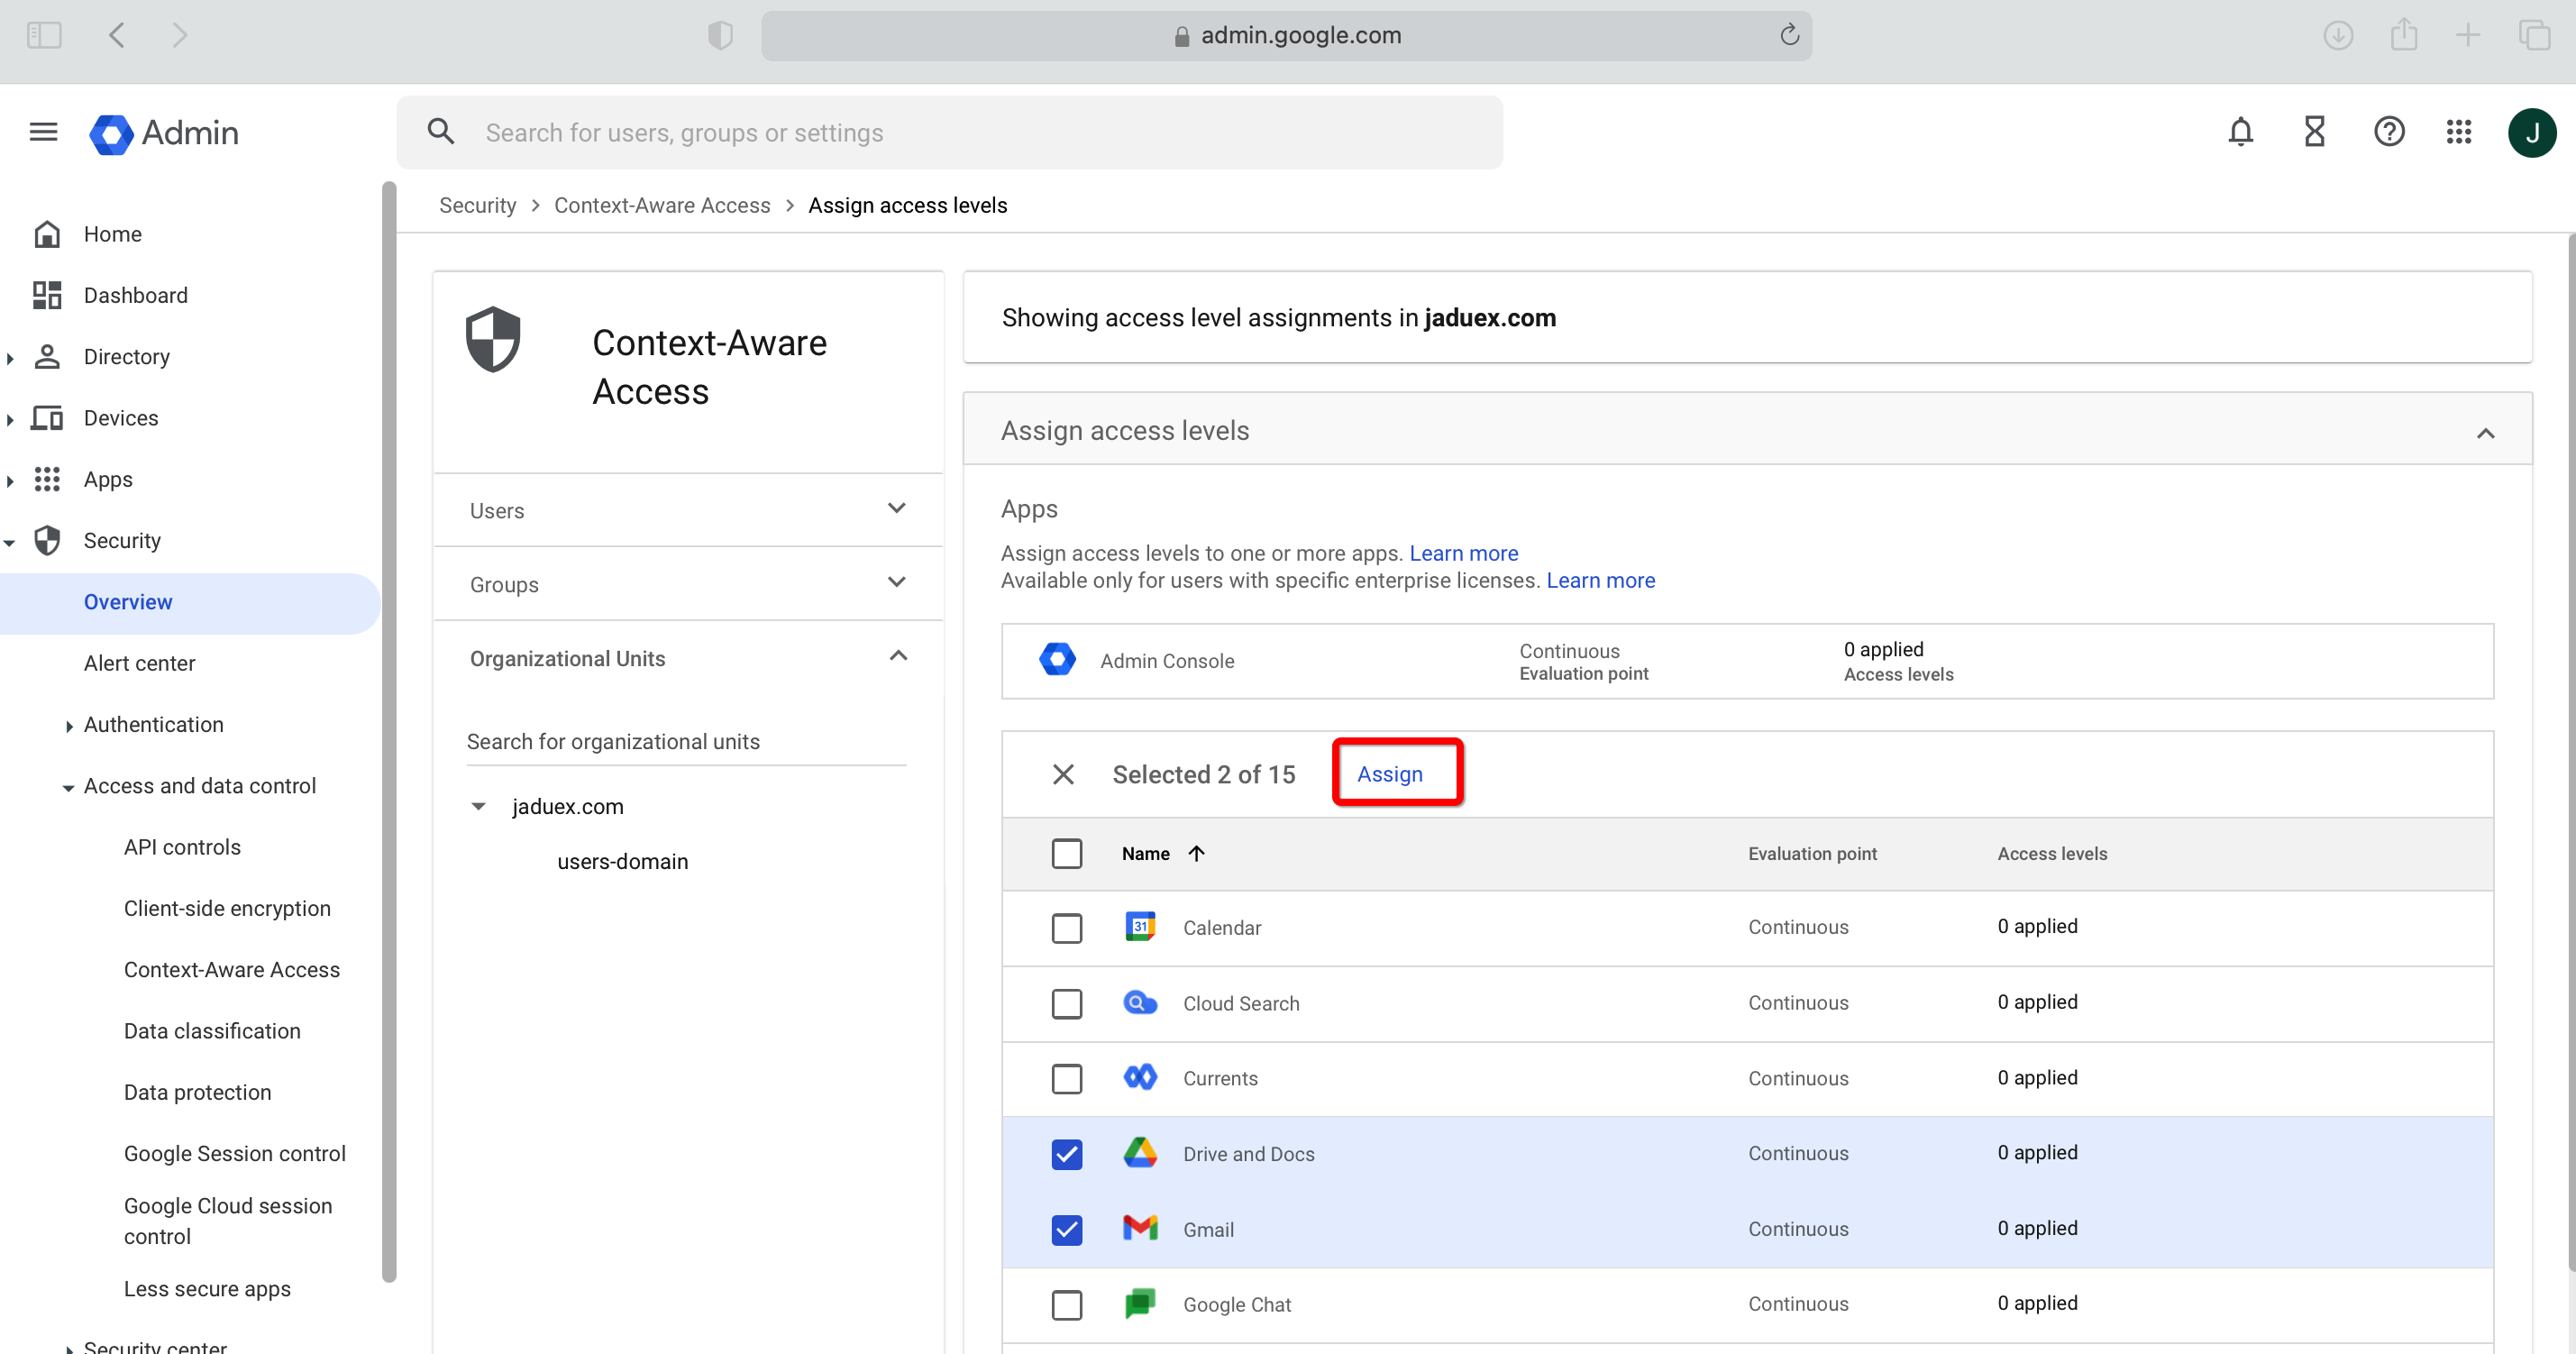Screen dimensions: 2576x1354
Task: Open Alert center
Action: [x=139, y=663]
